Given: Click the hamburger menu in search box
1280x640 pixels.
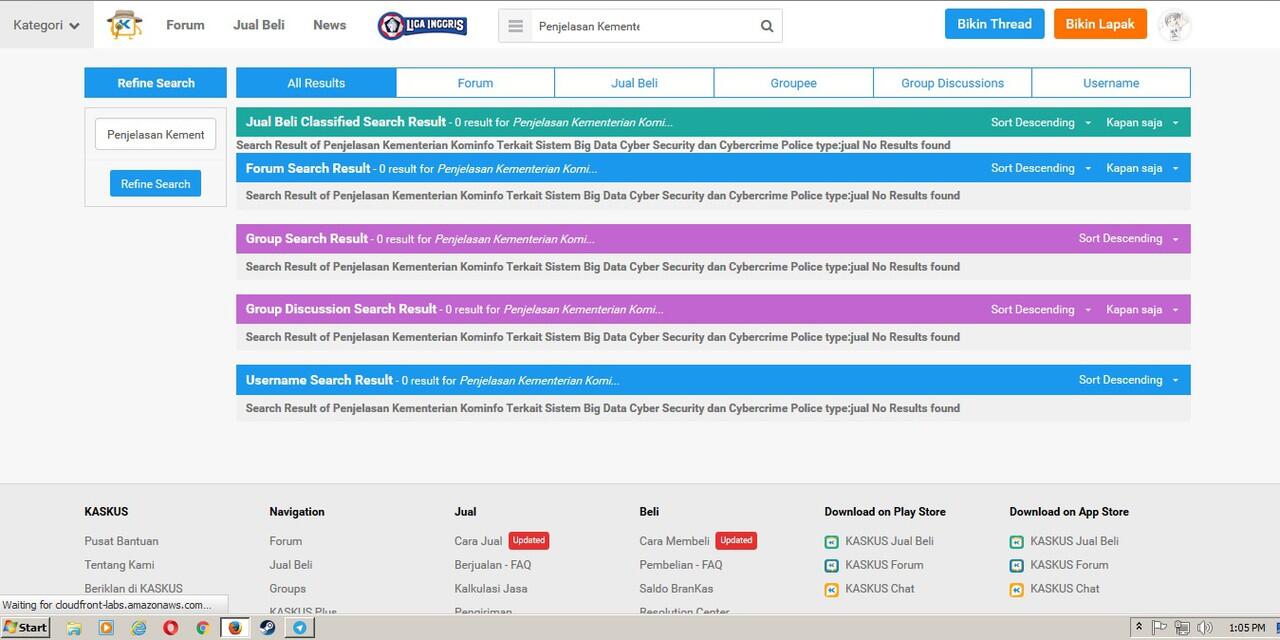Looking at the screenshot, I should 515,26.
